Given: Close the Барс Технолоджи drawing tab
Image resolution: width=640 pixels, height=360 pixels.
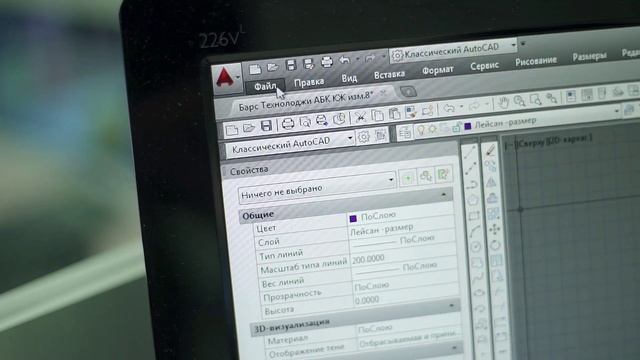Looking at the screenshot, I should coord(383,93).
